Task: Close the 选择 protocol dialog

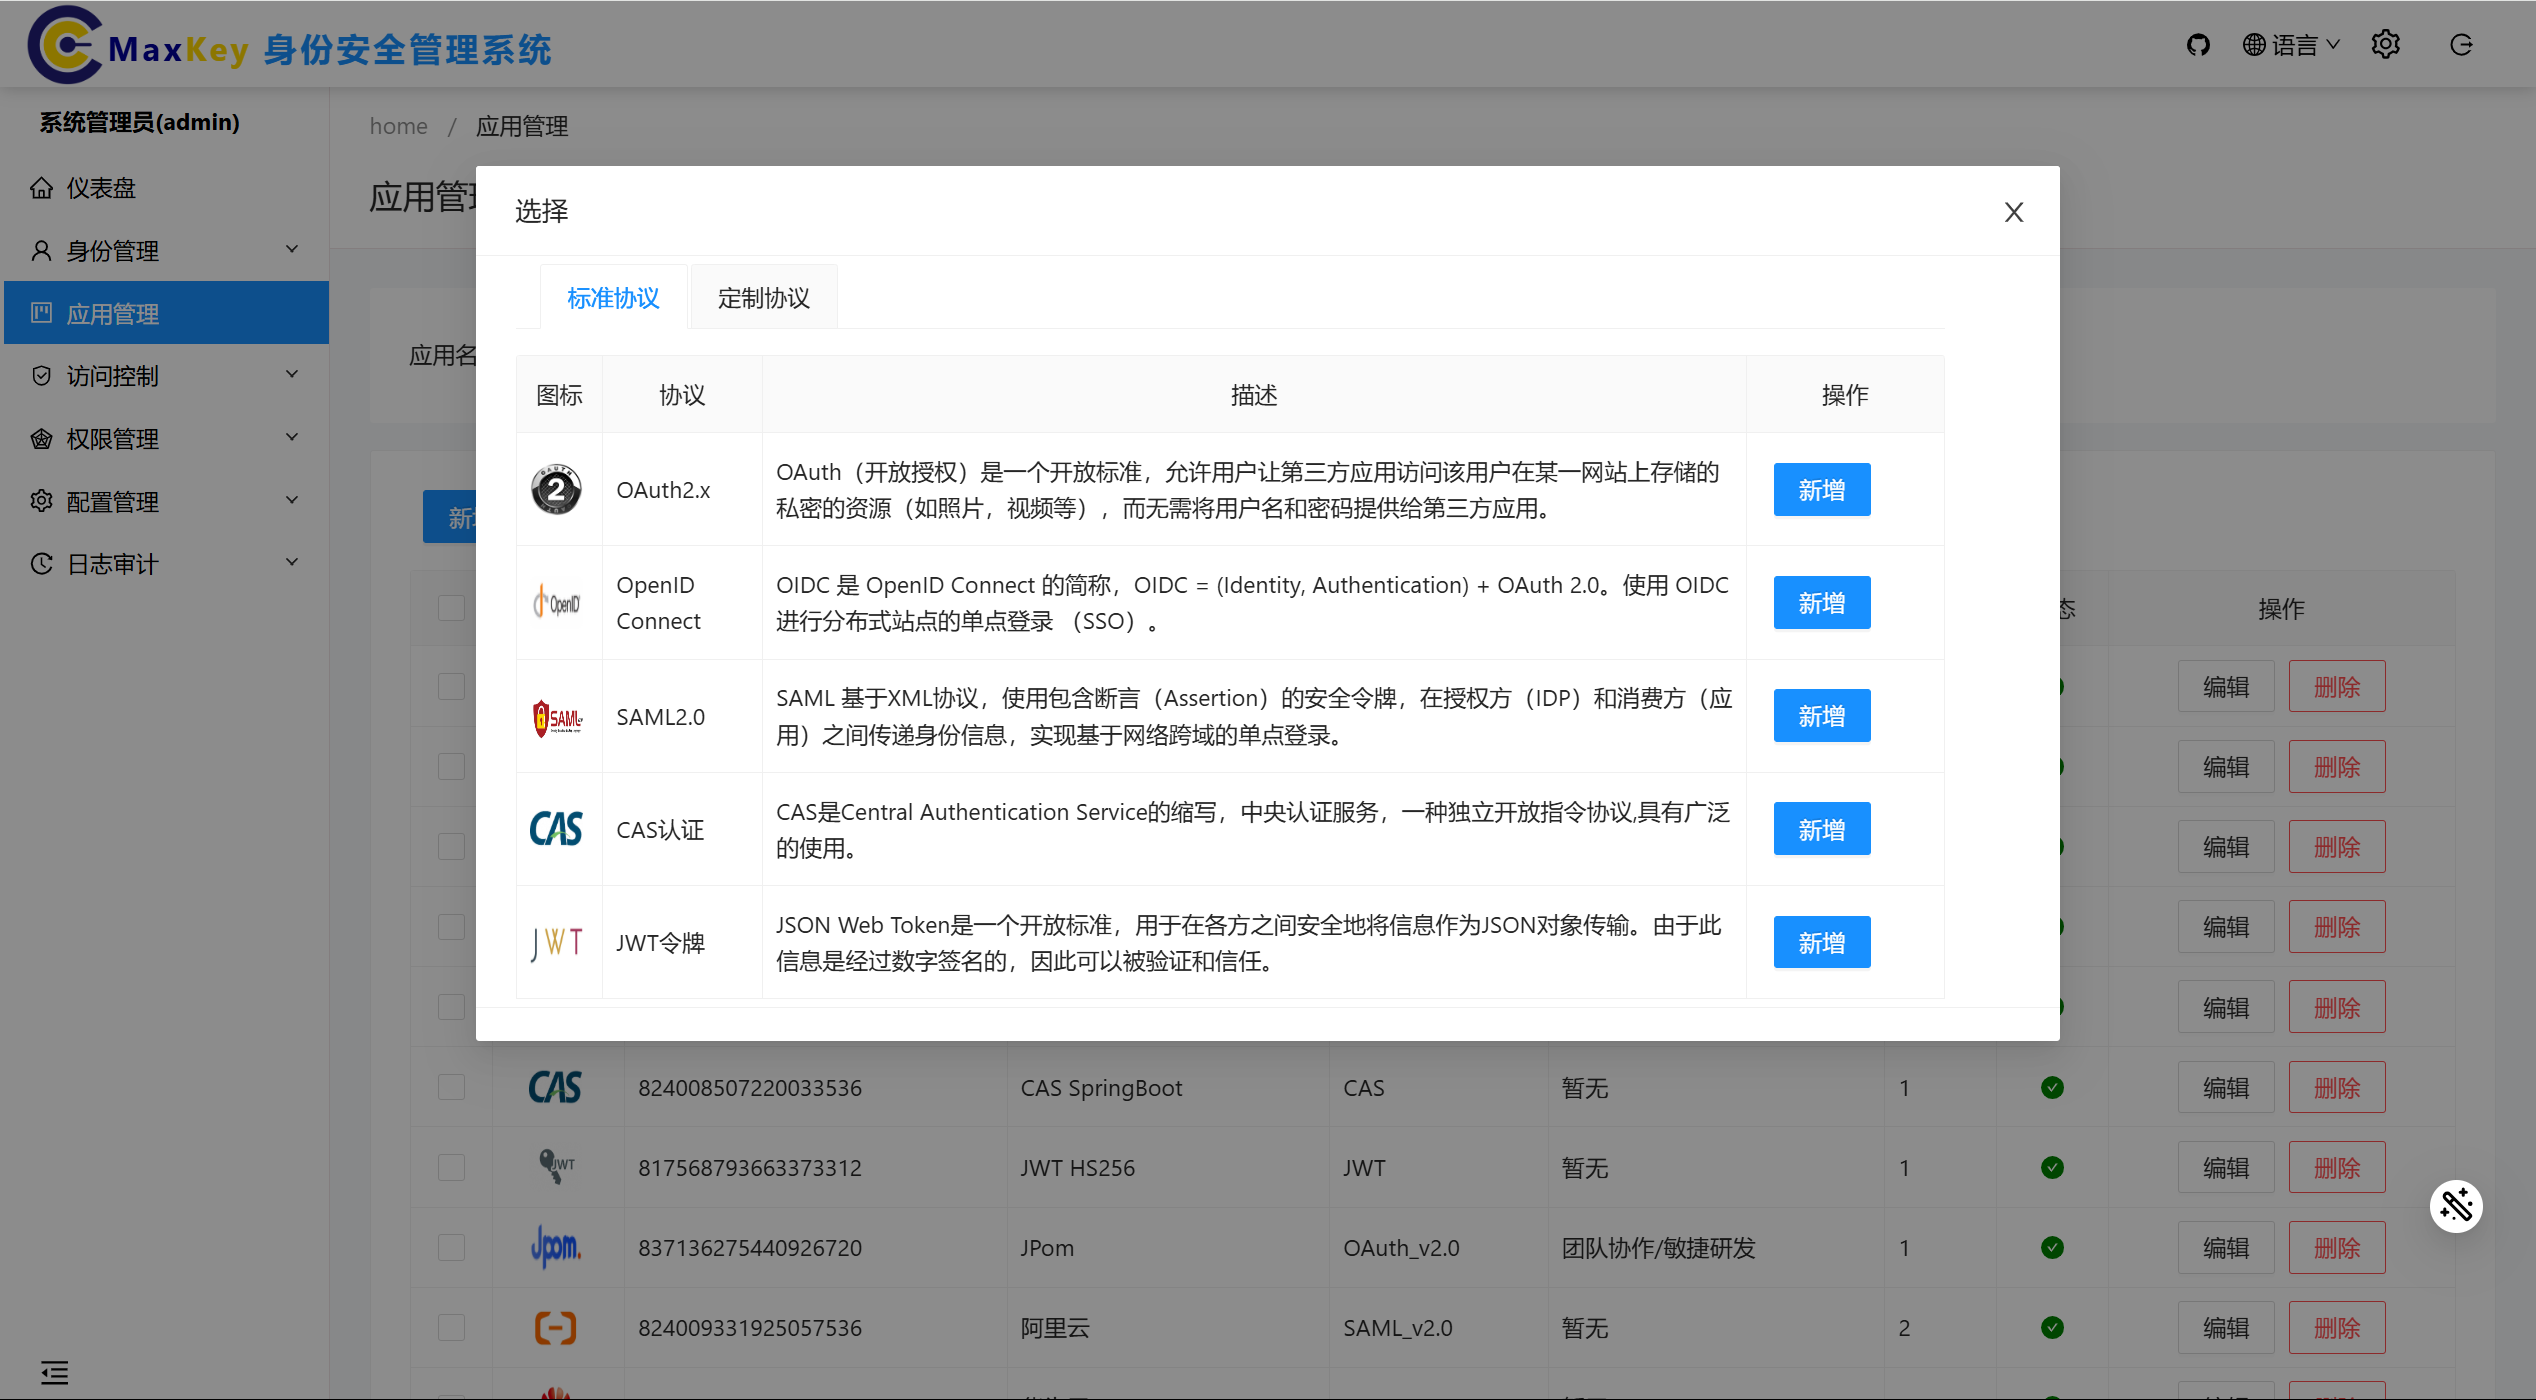Action: pyautogui.click(x=2014, y=211)
